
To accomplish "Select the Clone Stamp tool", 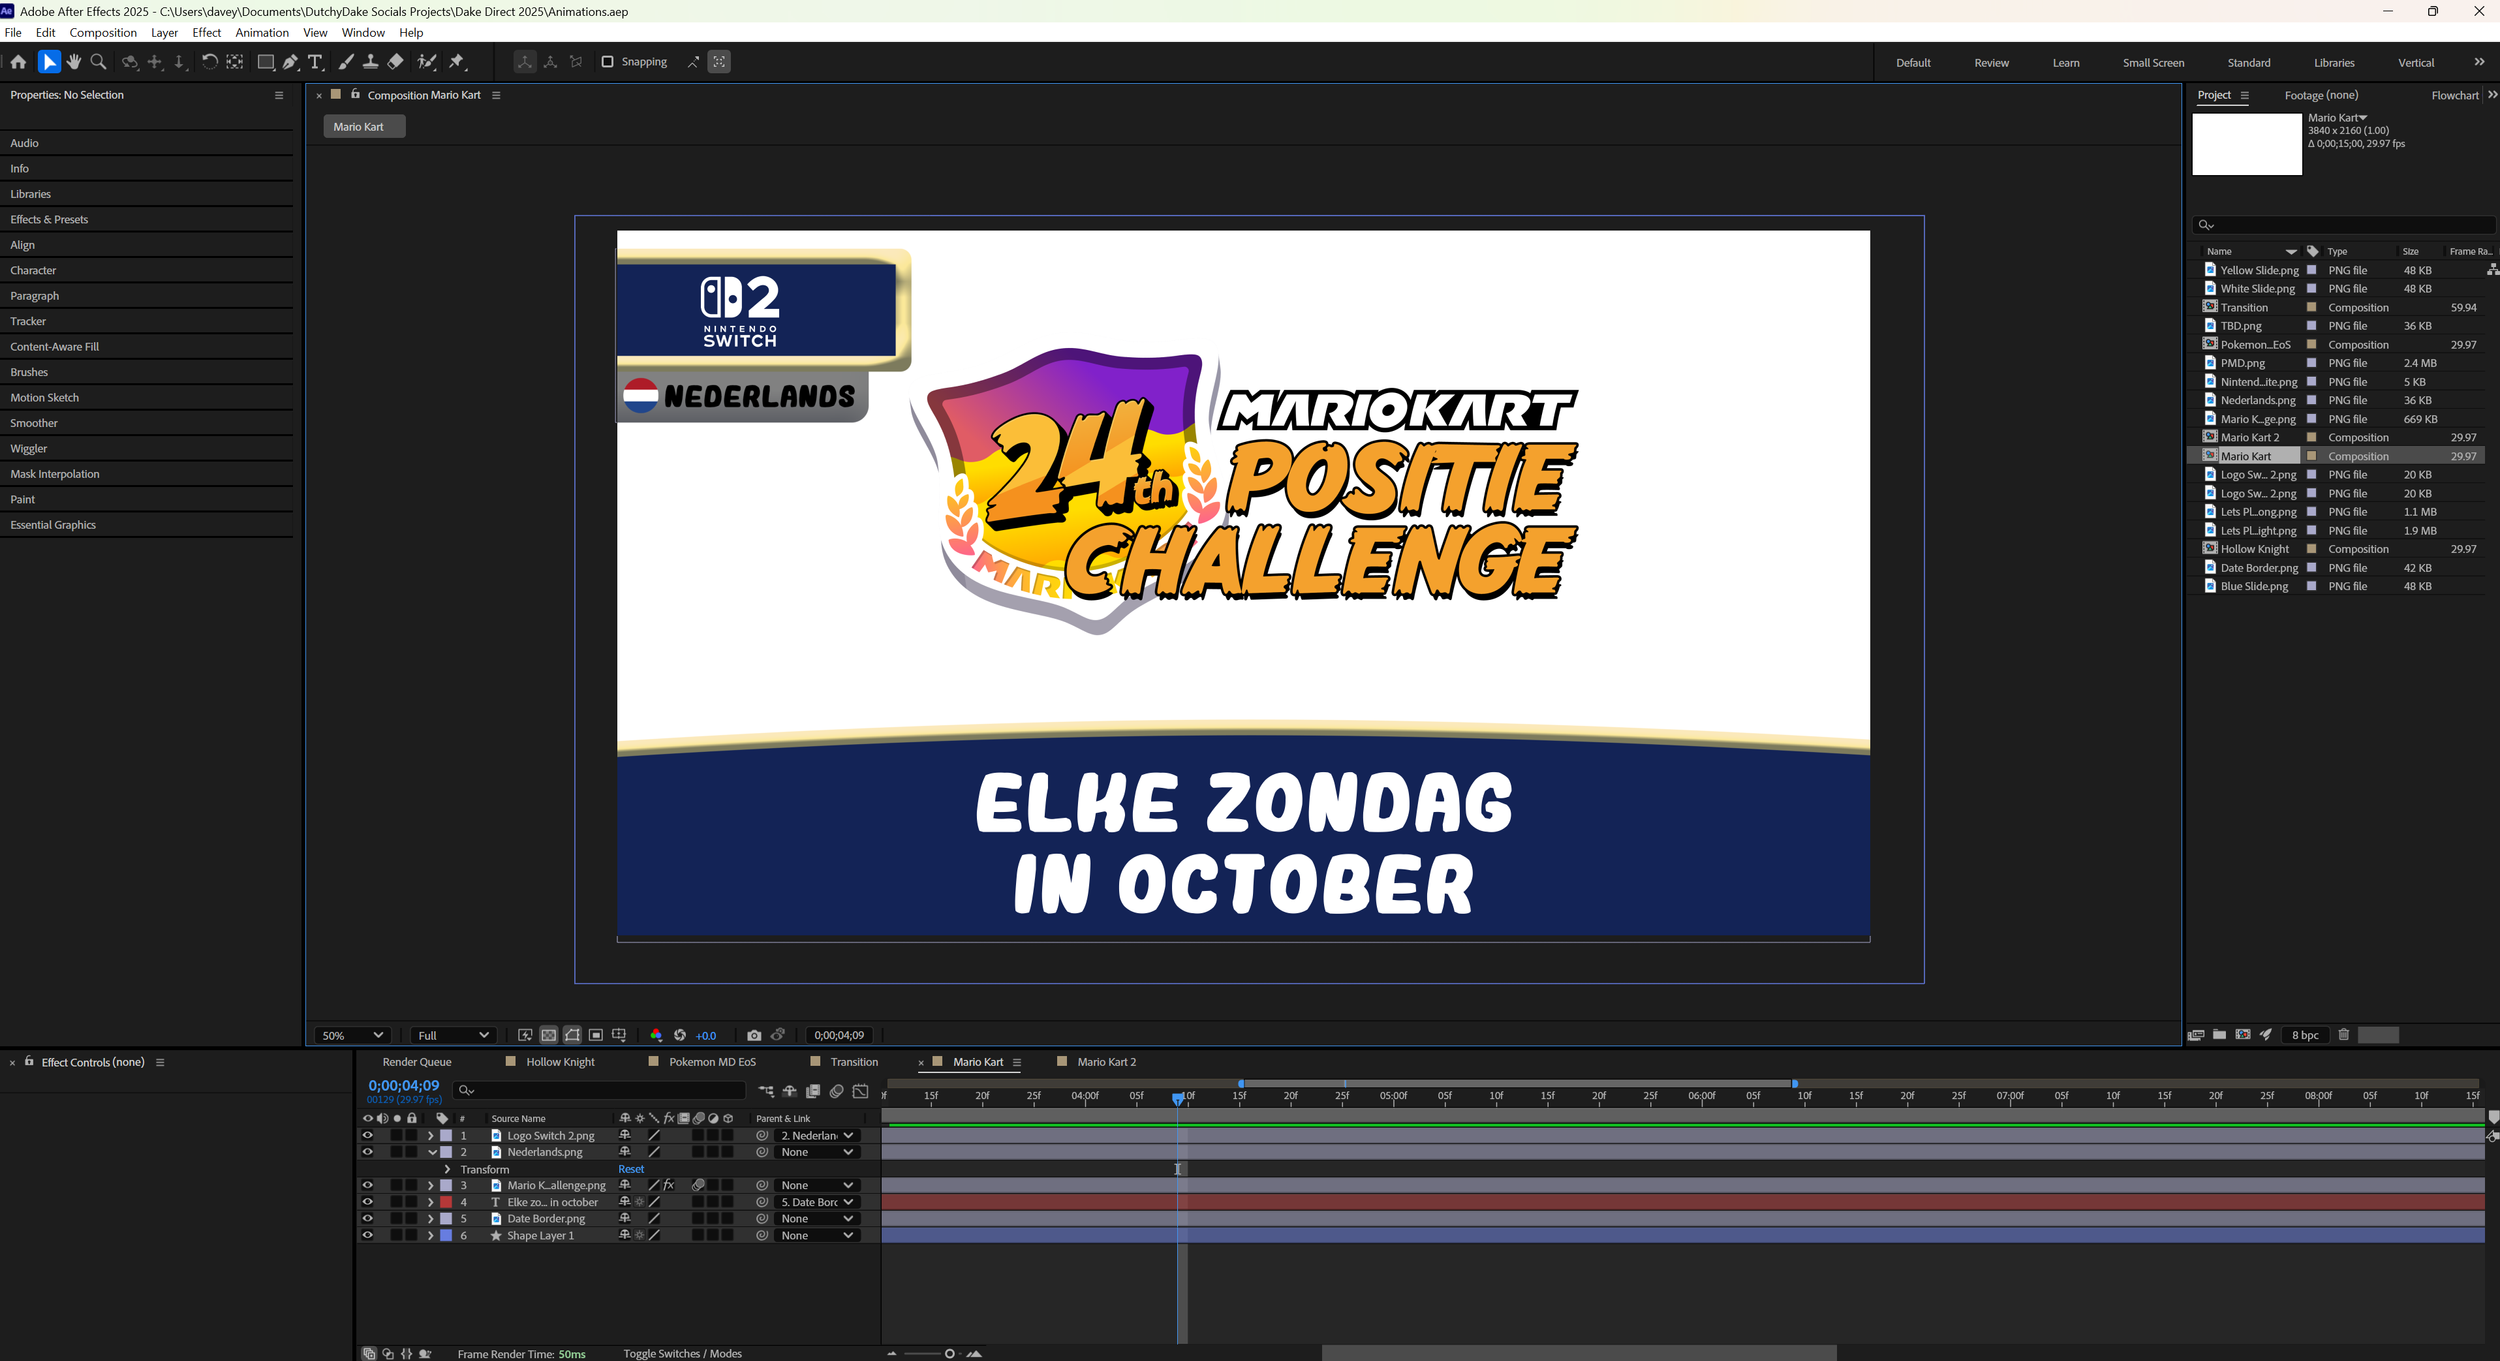I will pyautogui.click(x=370, y=62).
